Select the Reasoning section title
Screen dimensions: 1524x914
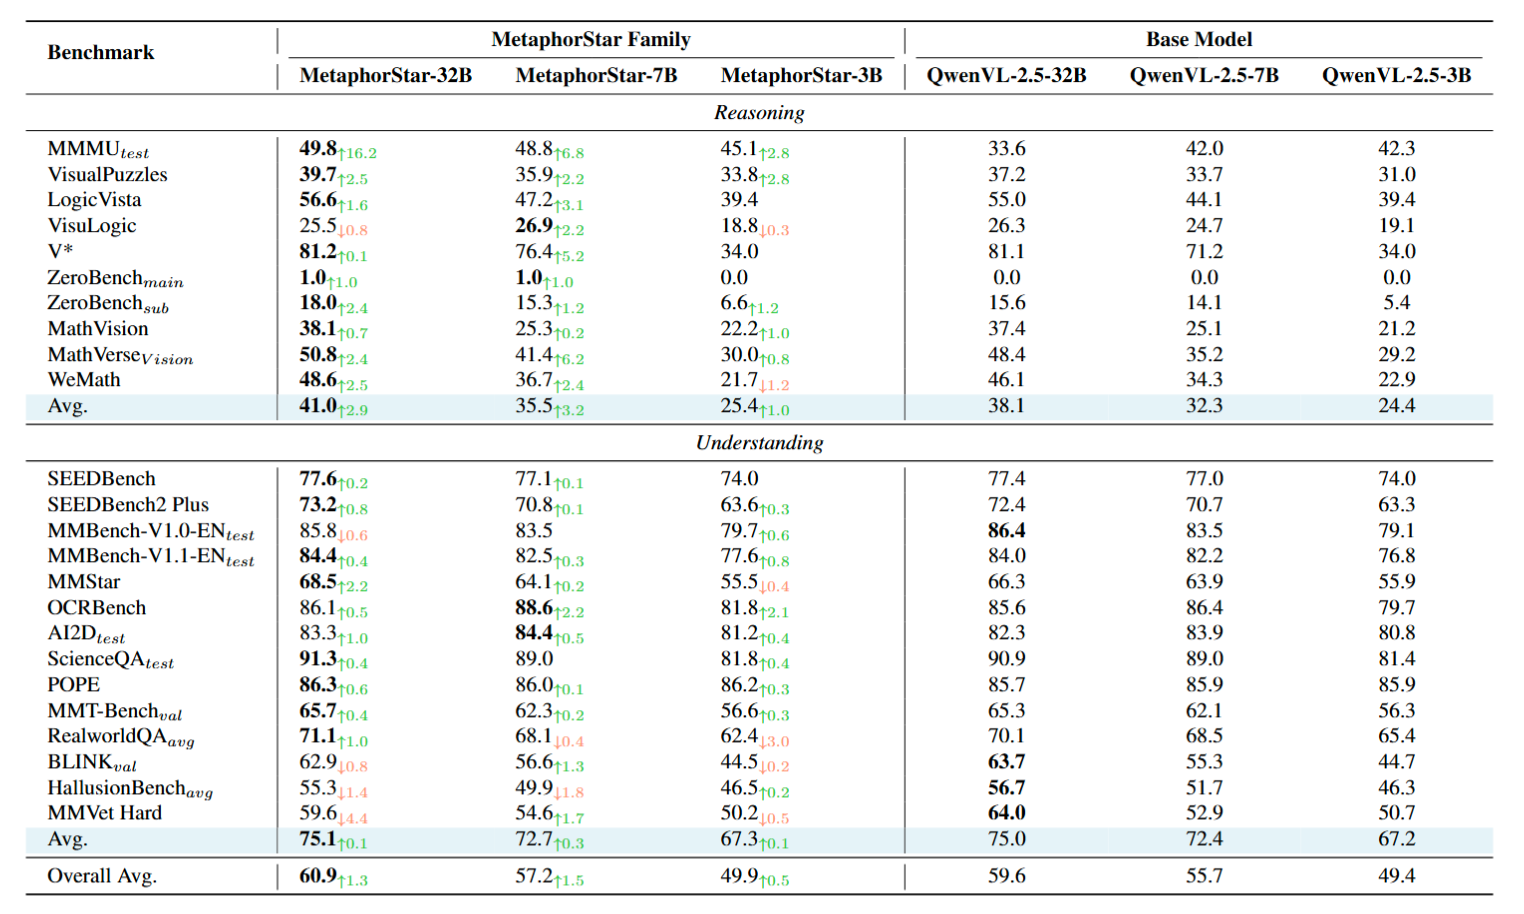[759, 113]
